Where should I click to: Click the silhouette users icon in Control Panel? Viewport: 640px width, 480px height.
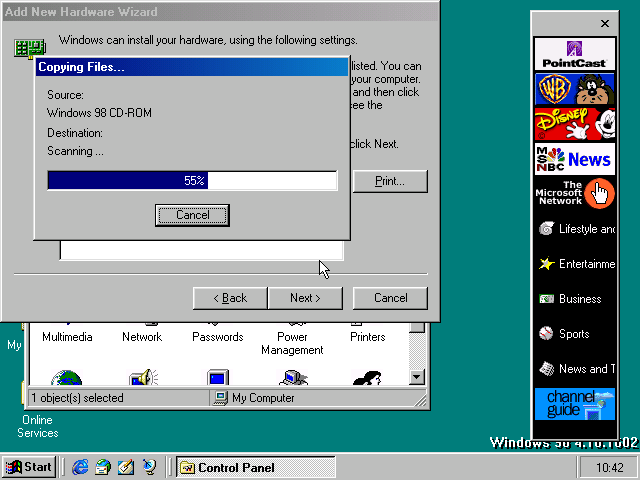coord(367,378)
